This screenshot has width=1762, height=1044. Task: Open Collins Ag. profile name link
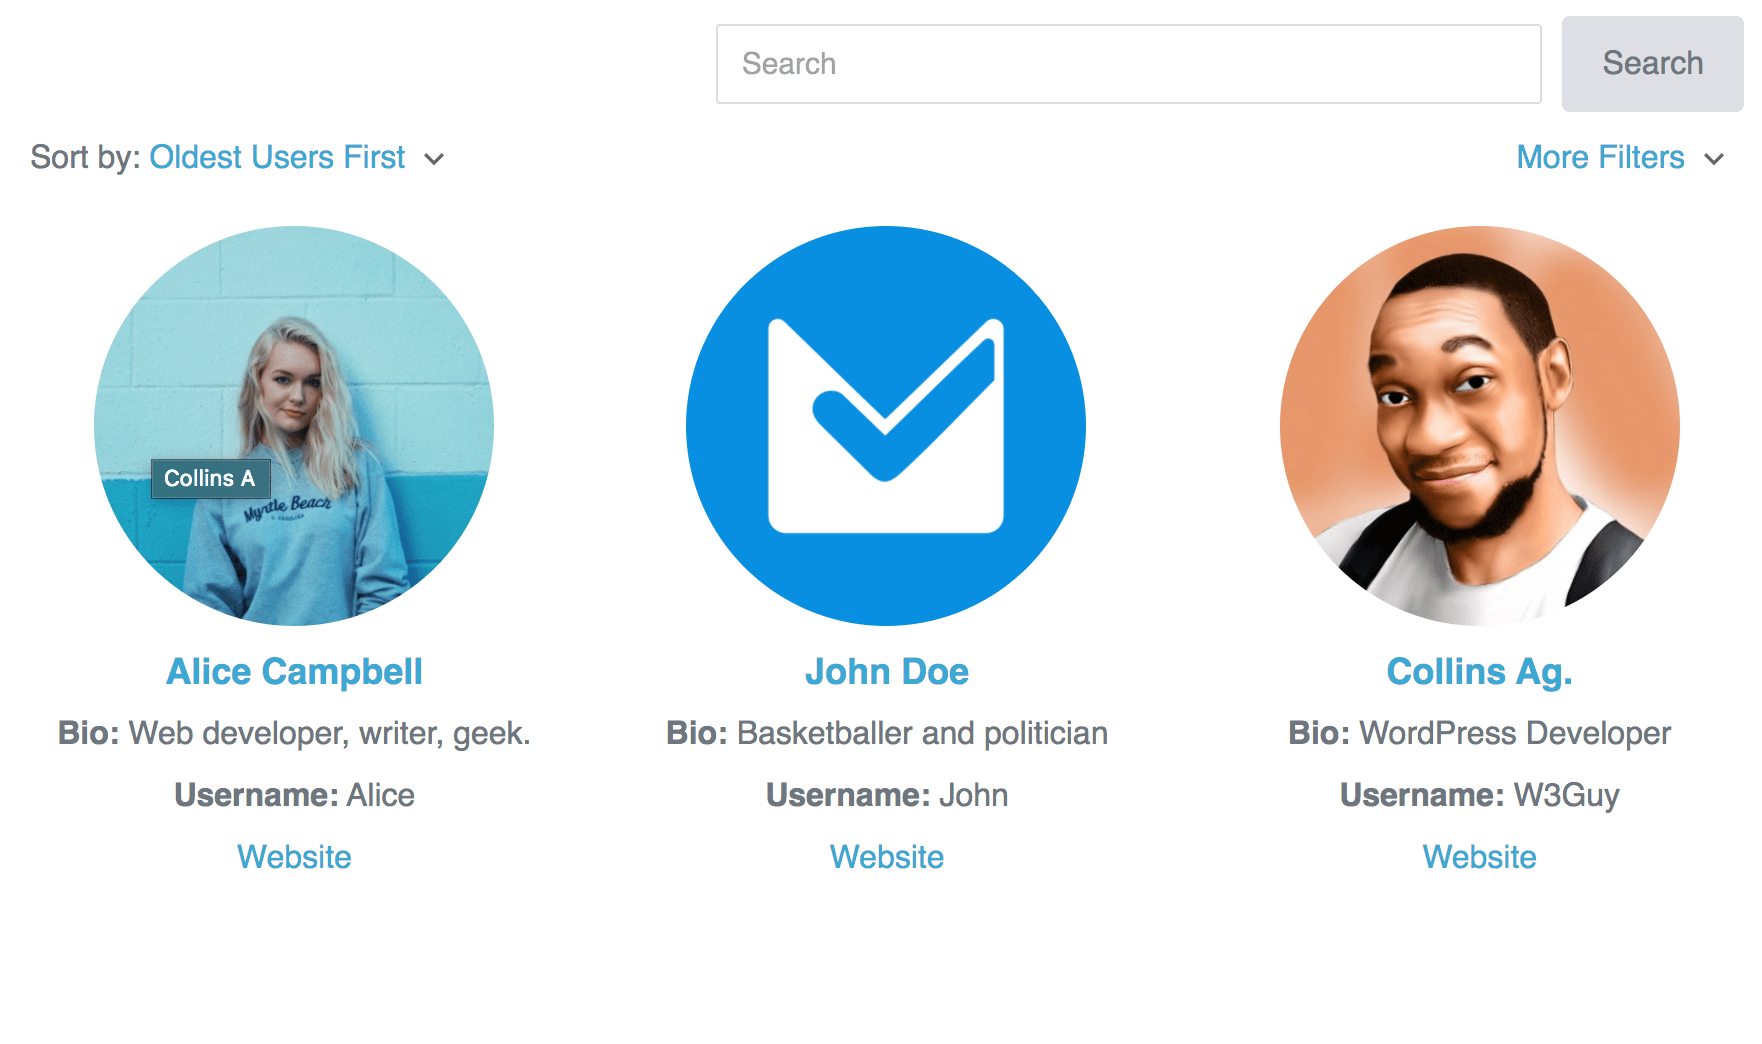tap(1479, 672)
